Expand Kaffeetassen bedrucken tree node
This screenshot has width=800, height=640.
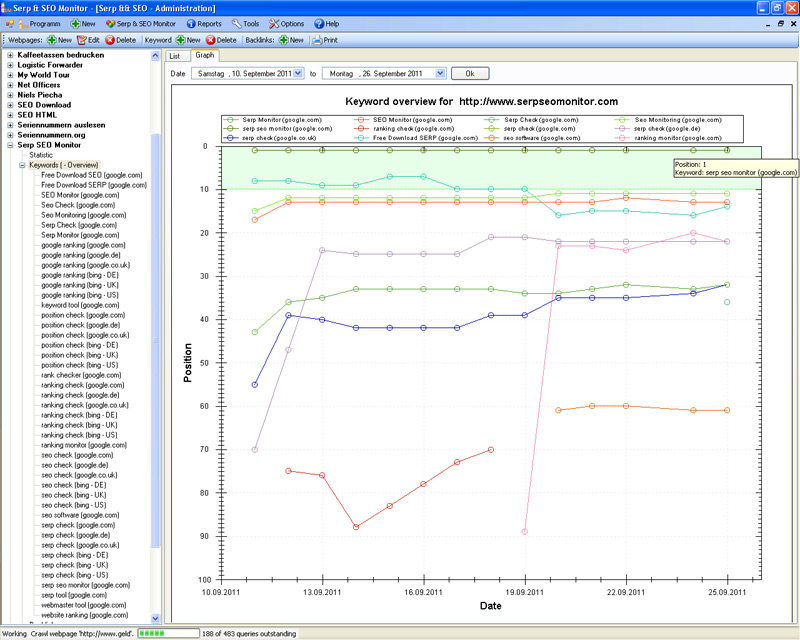click(x=10, y=55)
